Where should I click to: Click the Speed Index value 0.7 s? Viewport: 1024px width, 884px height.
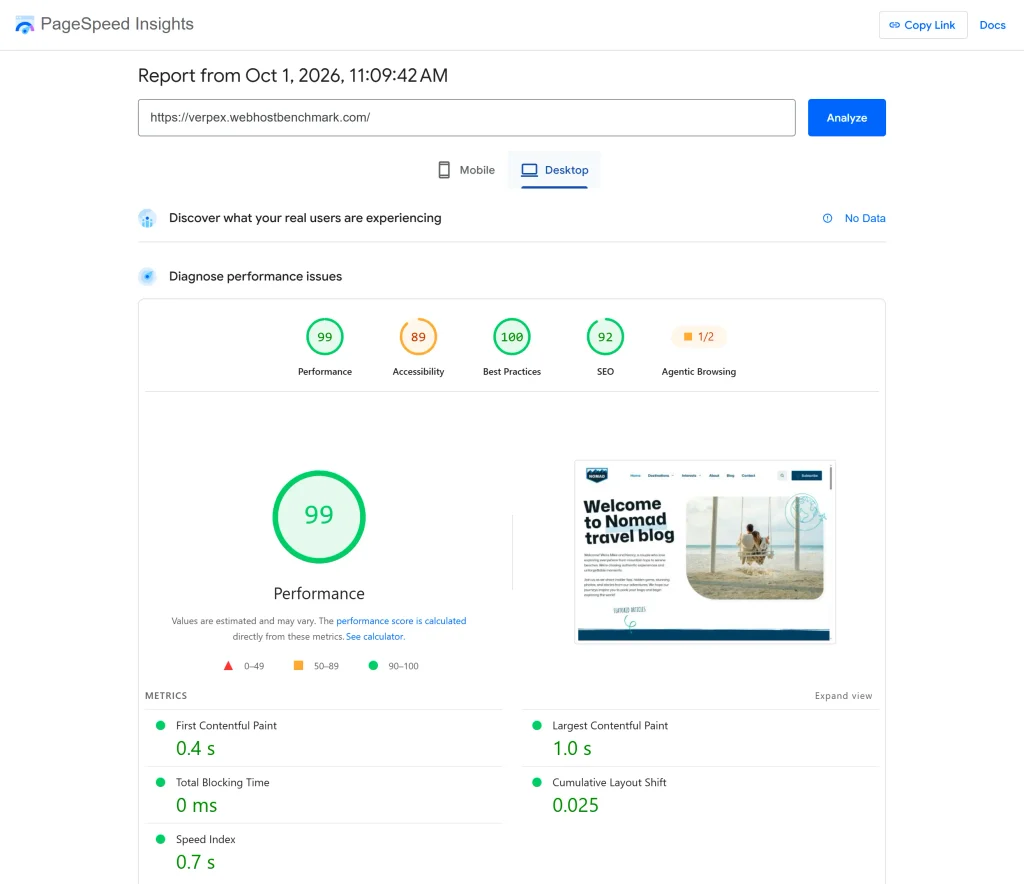[x=195, y=862]
